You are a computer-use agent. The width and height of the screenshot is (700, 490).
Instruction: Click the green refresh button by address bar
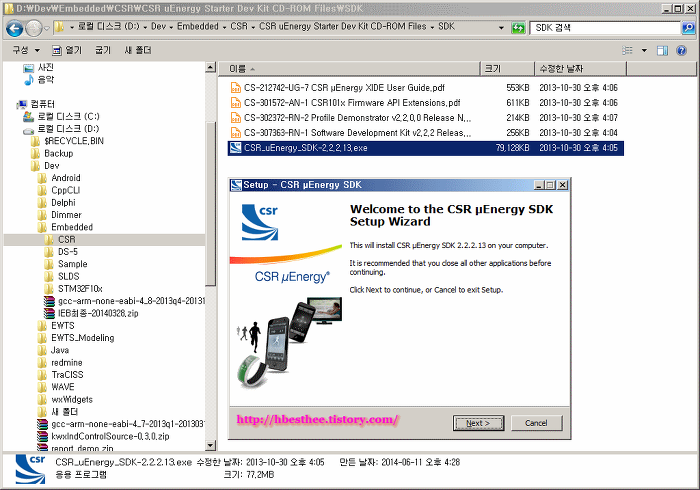coord(518,28)
